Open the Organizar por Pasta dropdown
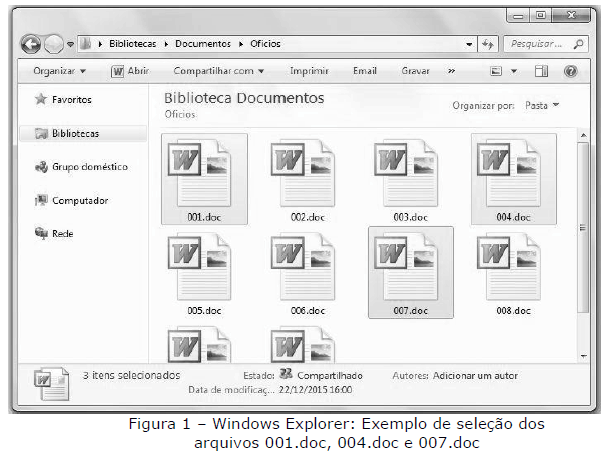 [x=542, y=105]
